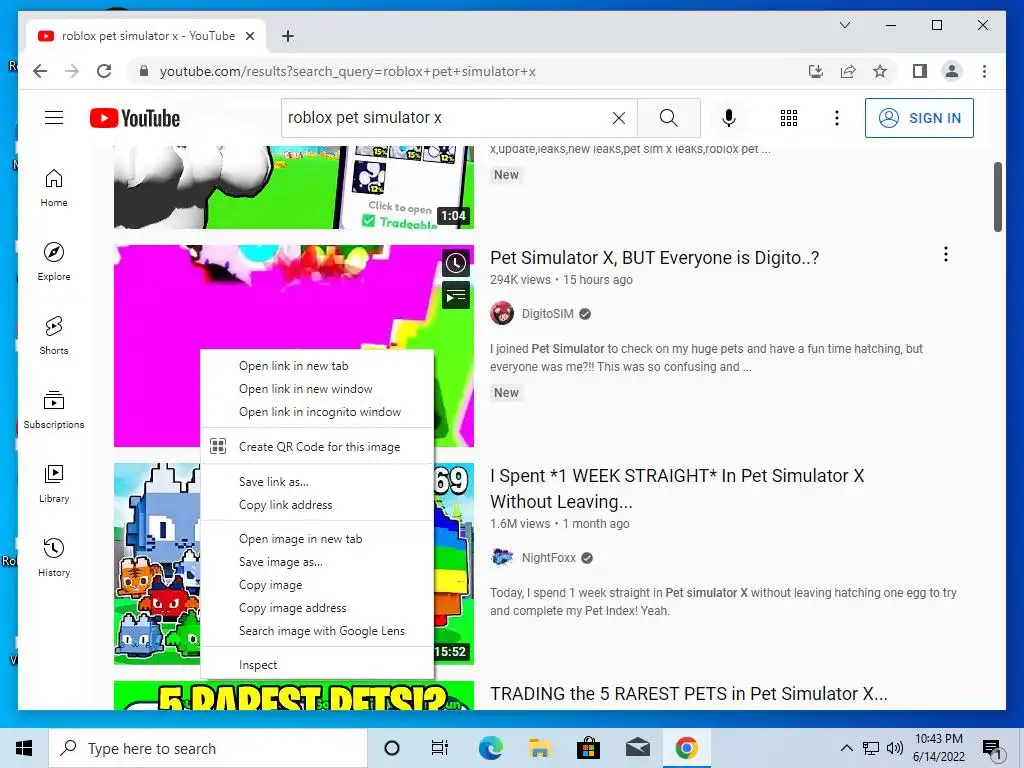The image size is (1024, 768).
Task: Close the YouTube tab
Action: (249, 36)
